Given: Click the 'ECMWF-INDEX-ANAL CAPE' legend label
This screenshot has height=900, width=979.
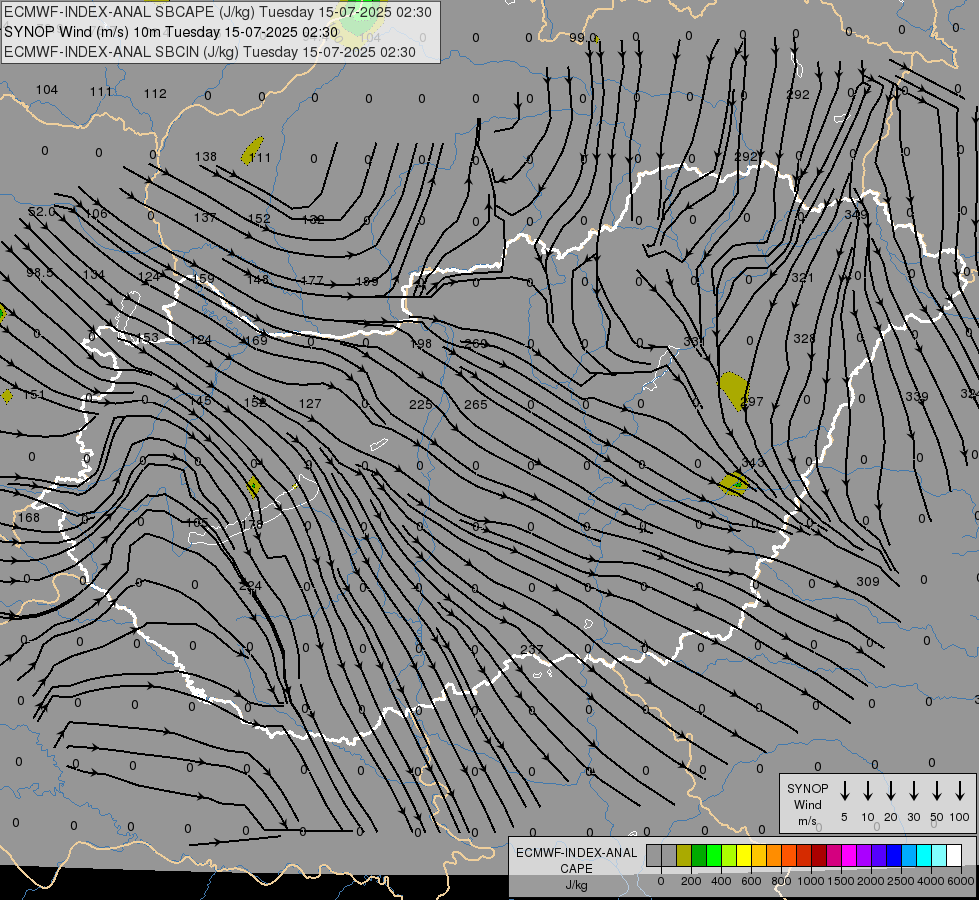Looking at the screenshot, I should pyautogui.click(x=576, y=860).
